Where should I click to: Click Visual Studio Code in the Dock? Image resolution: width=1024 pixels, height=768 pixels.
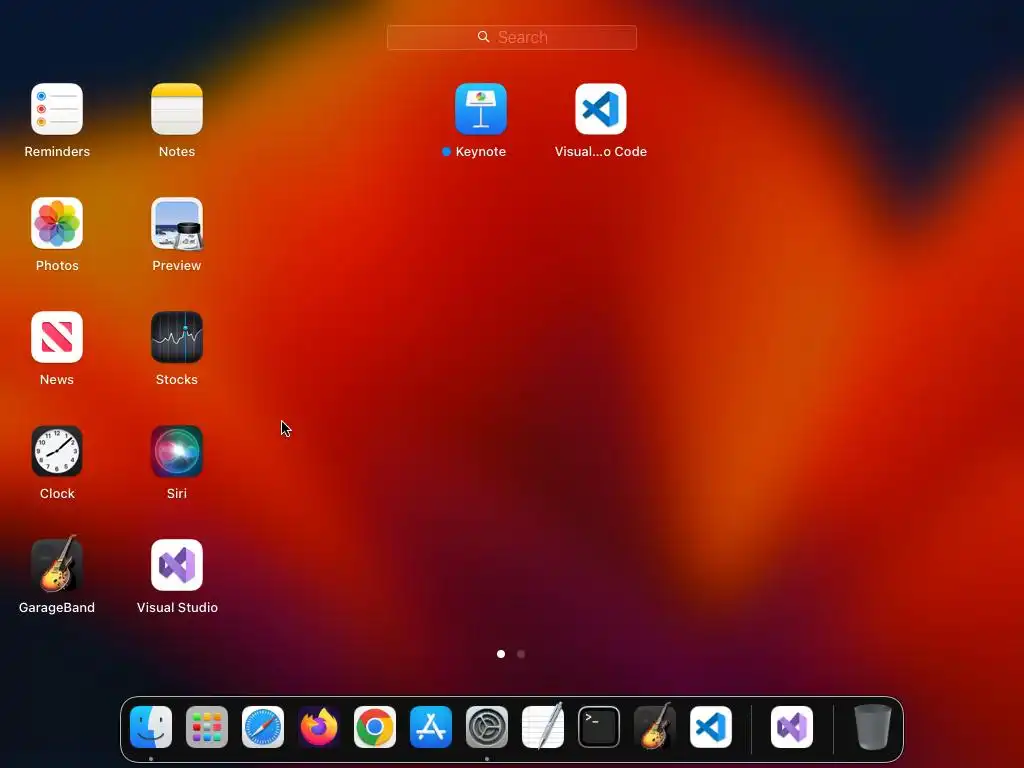coord(711,727)
